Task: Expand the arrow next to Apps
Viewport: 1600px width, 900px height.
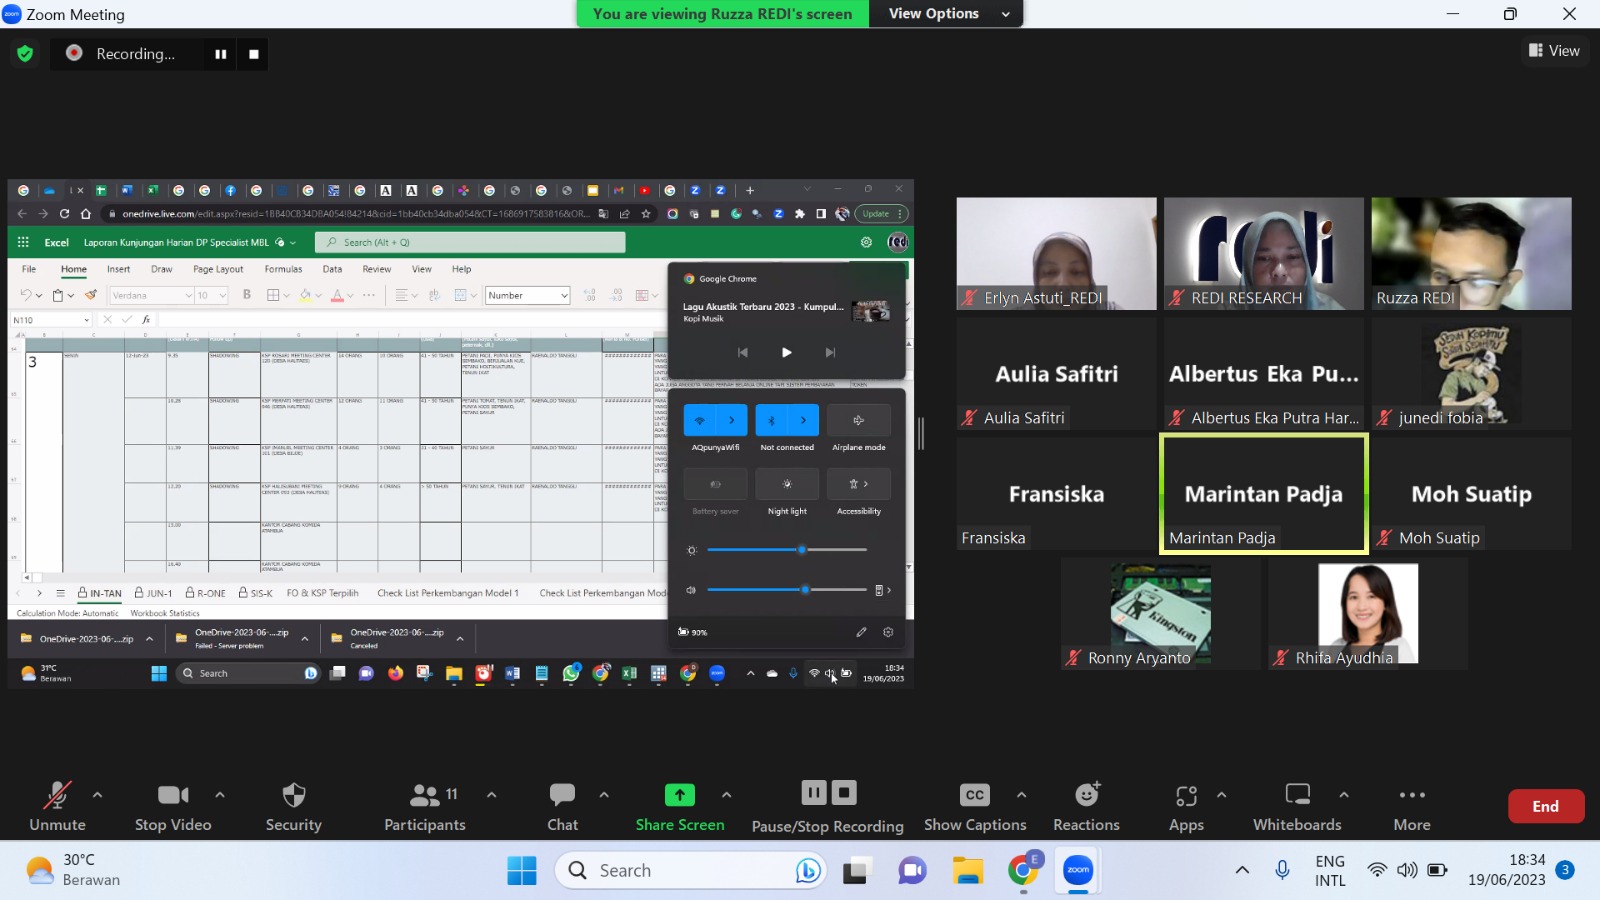Action: click(1222, 795)
